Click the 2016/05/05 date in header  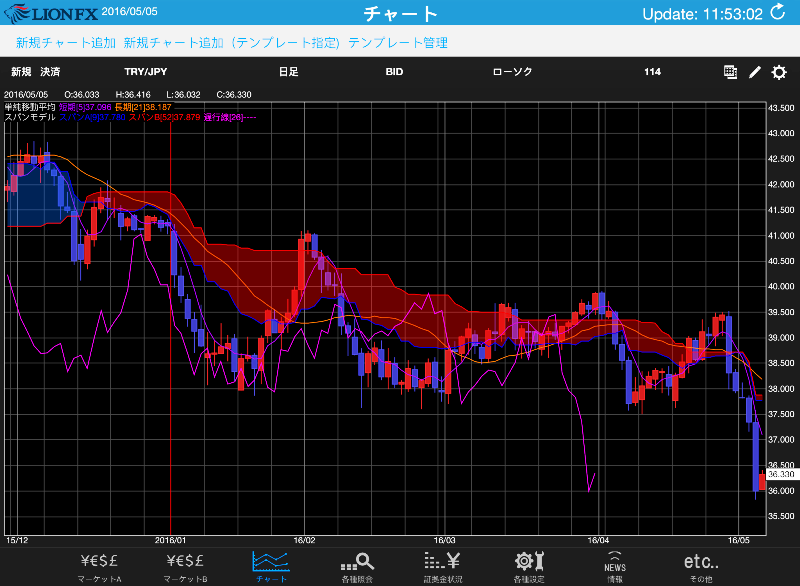(130, 11)
